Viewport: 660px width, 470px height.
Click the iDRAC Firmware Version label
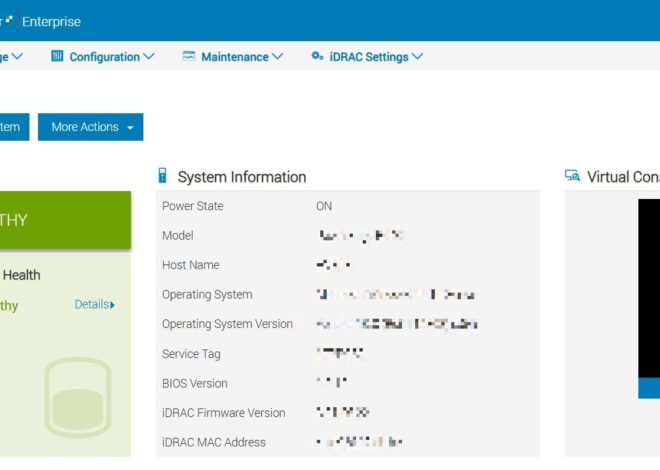point(224,413)
